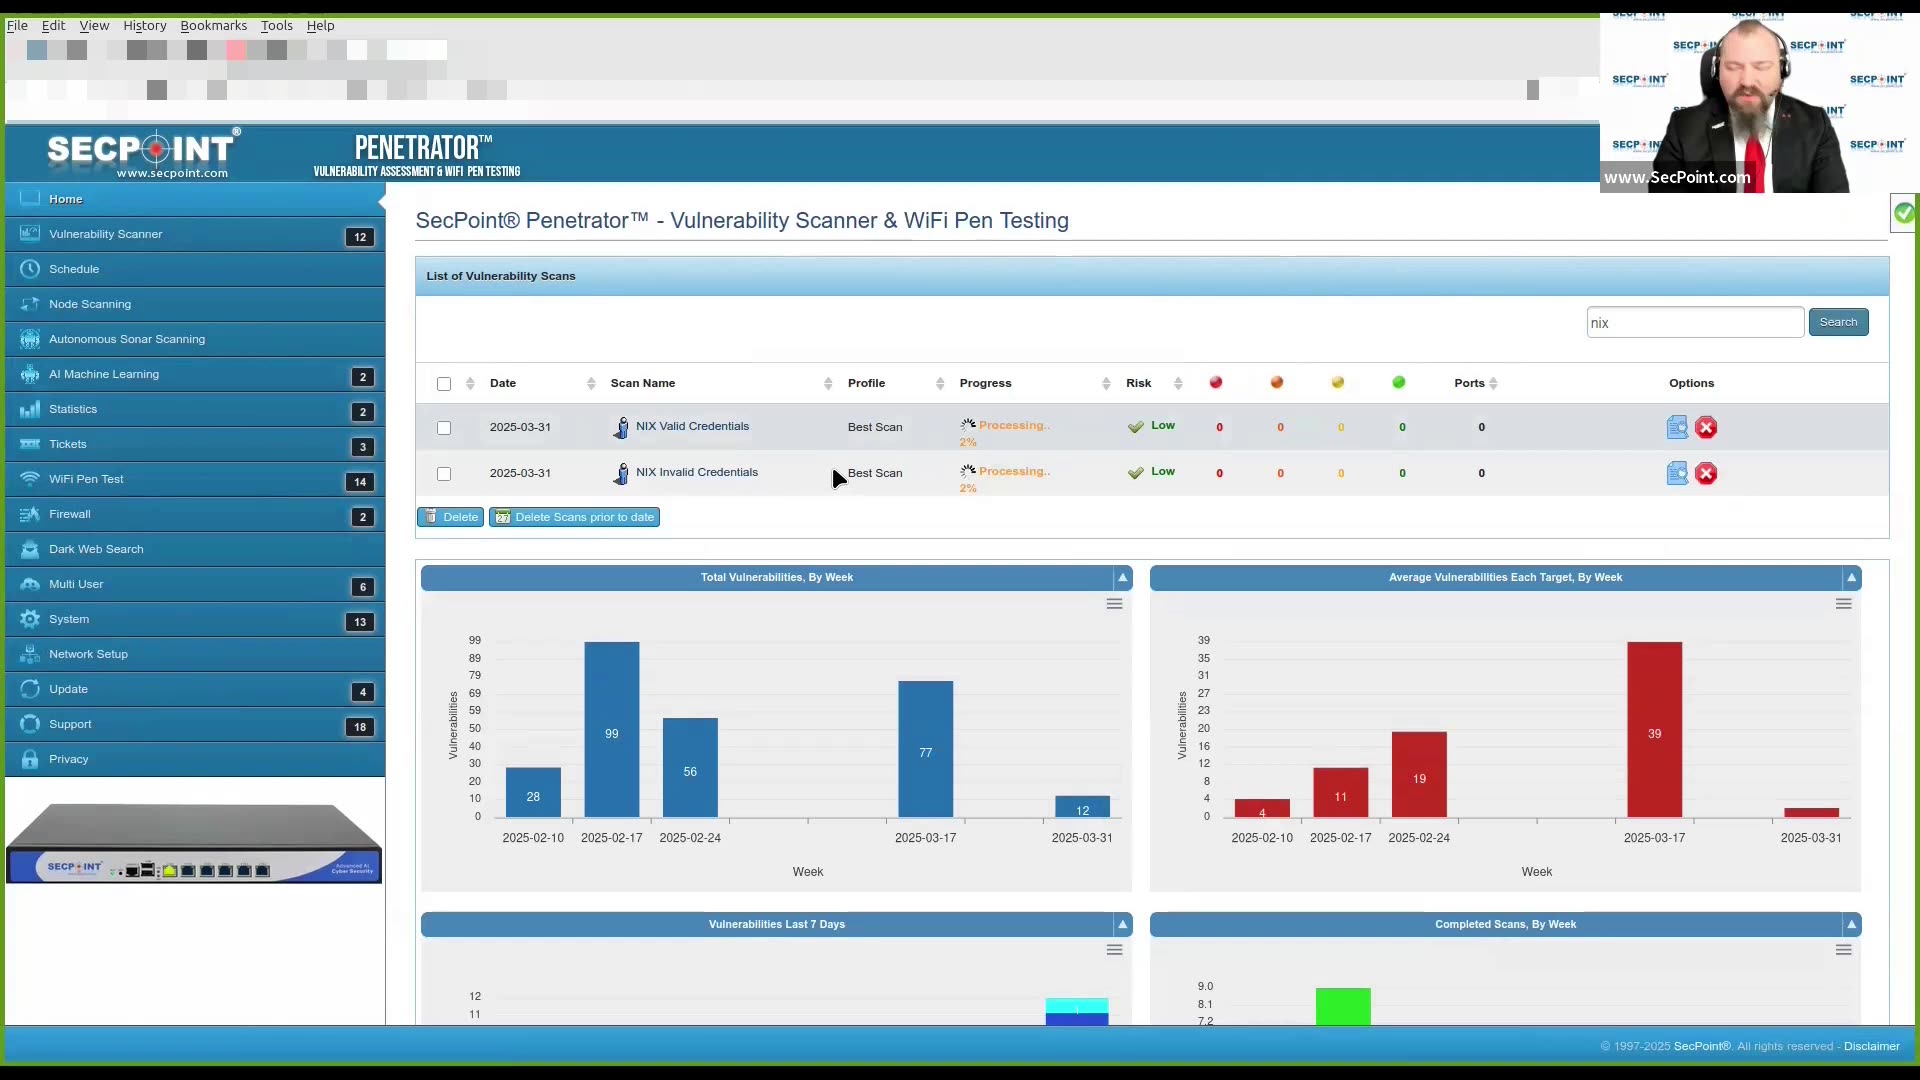
Task: Open the Tools menu
Action: coord(276,26)
